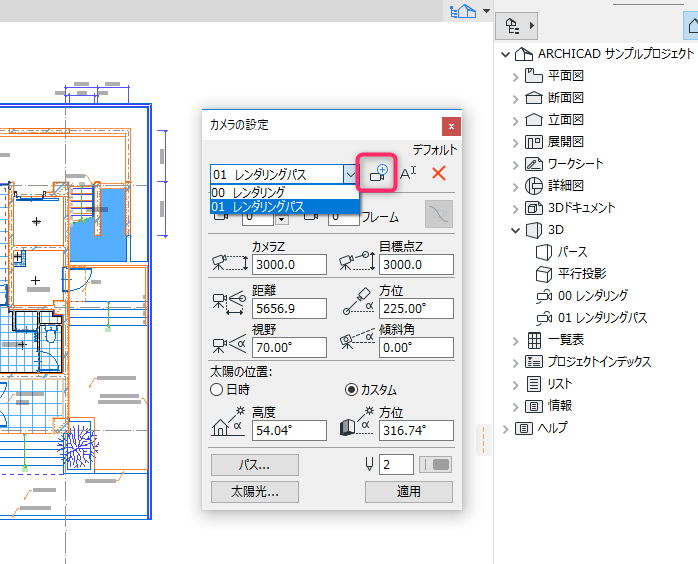Expand the 平面図 tree node
Viewport: 698px width, 564px height.
point(515,77)
